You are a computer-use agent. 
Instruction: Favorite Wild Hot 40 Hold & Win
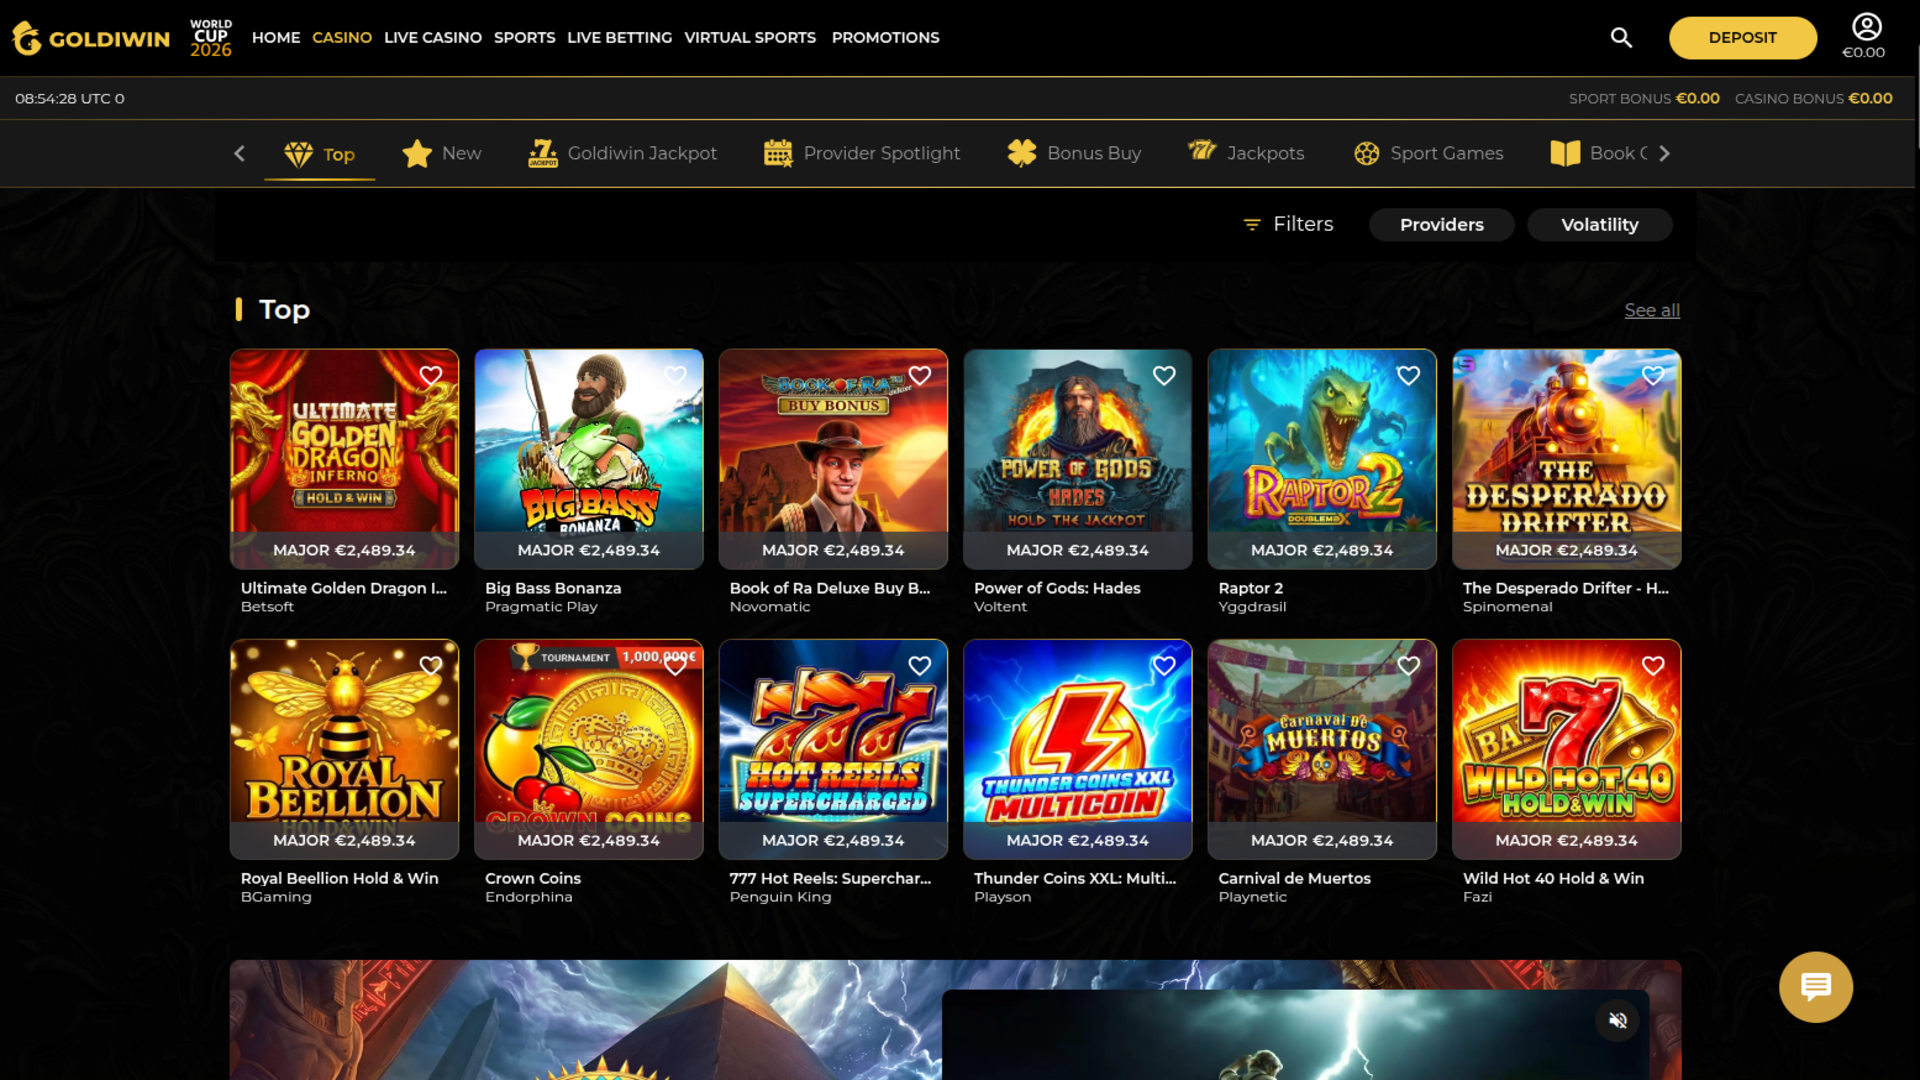(1652, 666)
